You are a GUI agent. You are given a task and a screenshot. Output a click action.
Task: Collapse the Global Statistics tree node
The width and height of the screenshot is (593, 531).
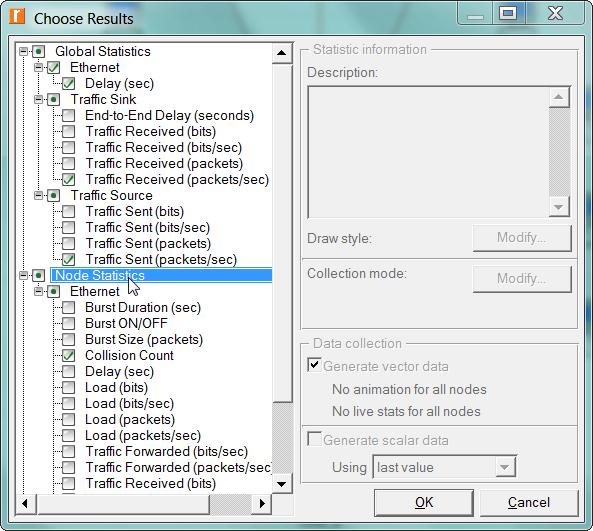[23, 51]
